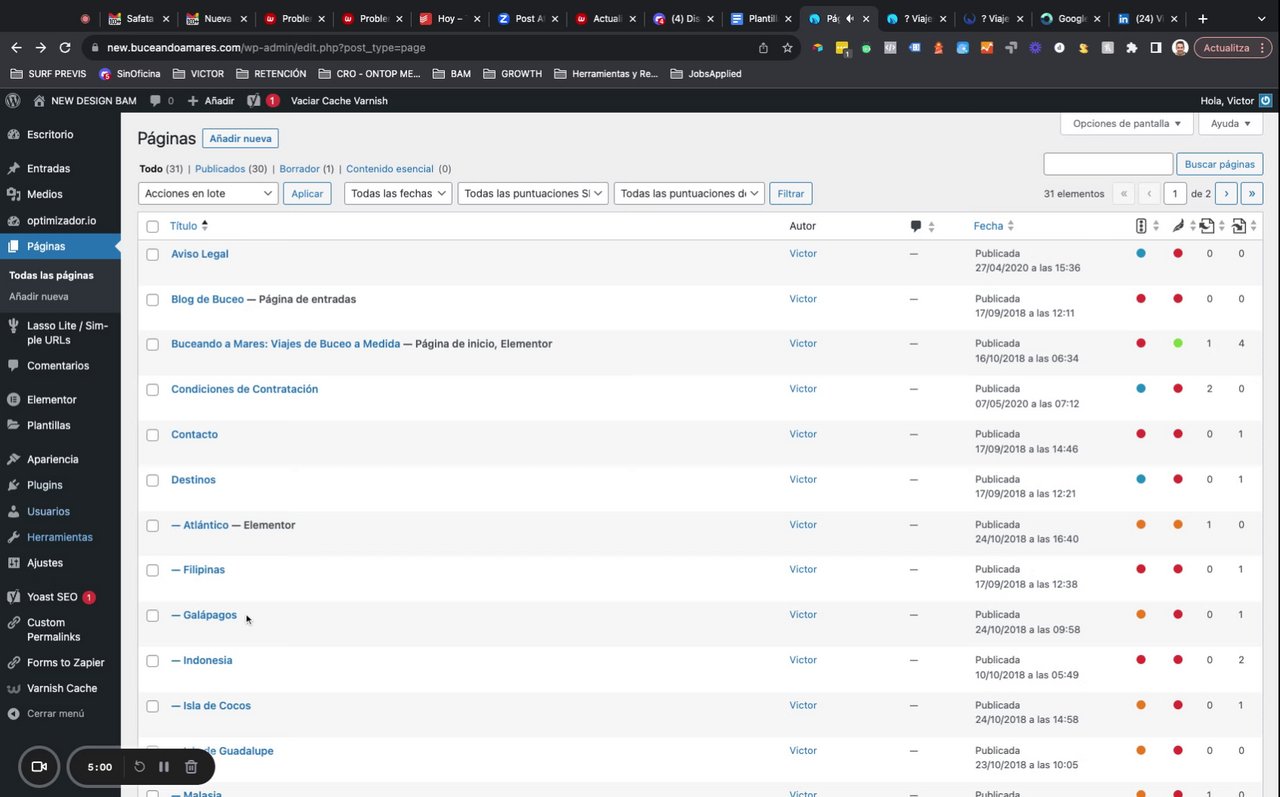Check the Blog de Buceo row checkbox
This screenshot has width=1280, height=797.
tap(153, 300)
